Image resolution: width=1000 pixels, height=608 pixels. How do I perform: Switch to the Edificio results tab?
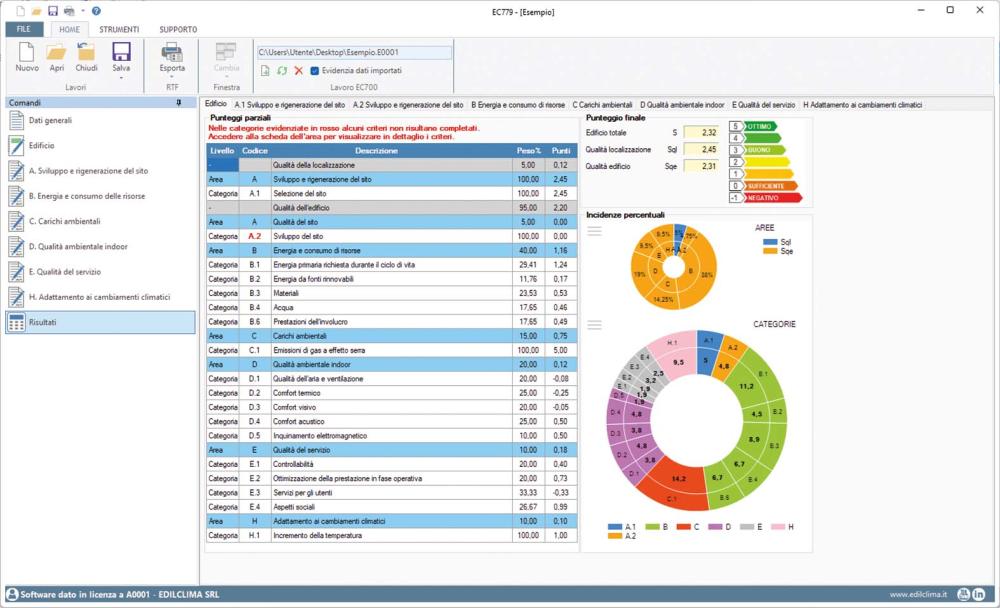216,104
